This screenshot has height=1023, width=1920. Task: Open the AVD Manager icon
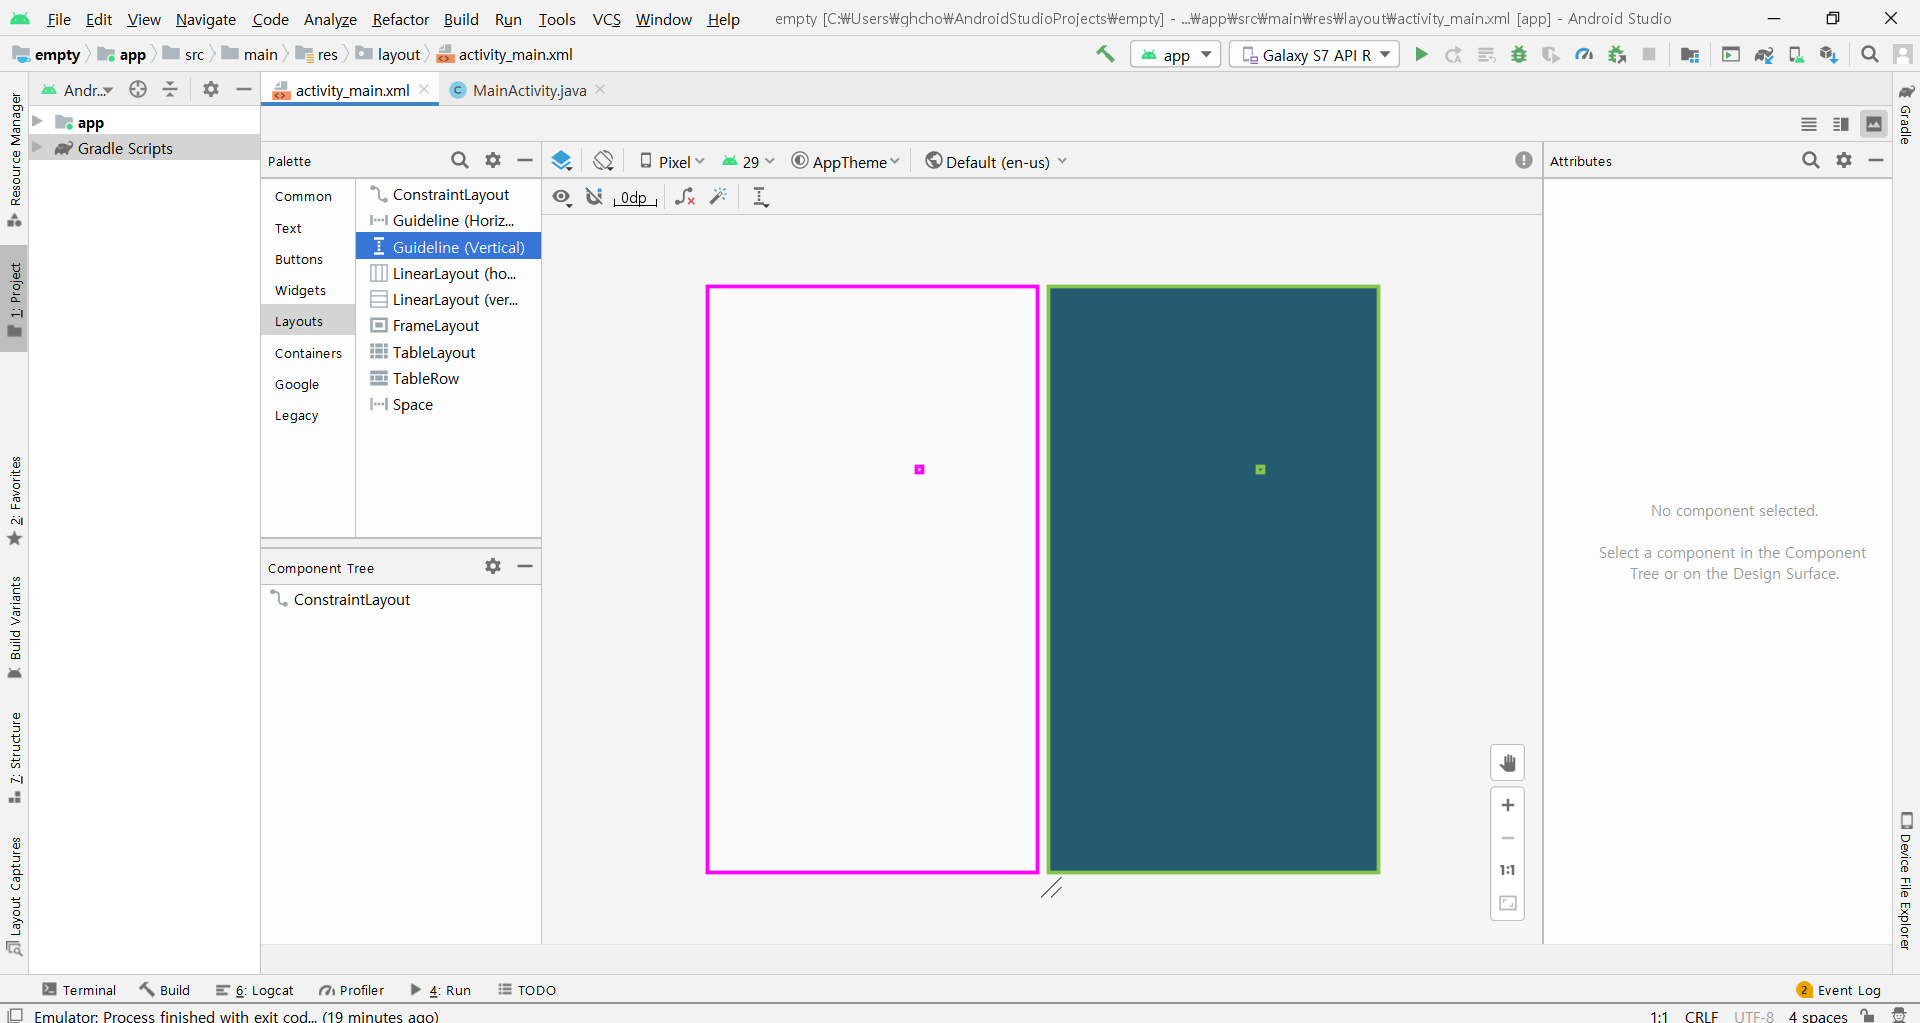click(1796, 54)
